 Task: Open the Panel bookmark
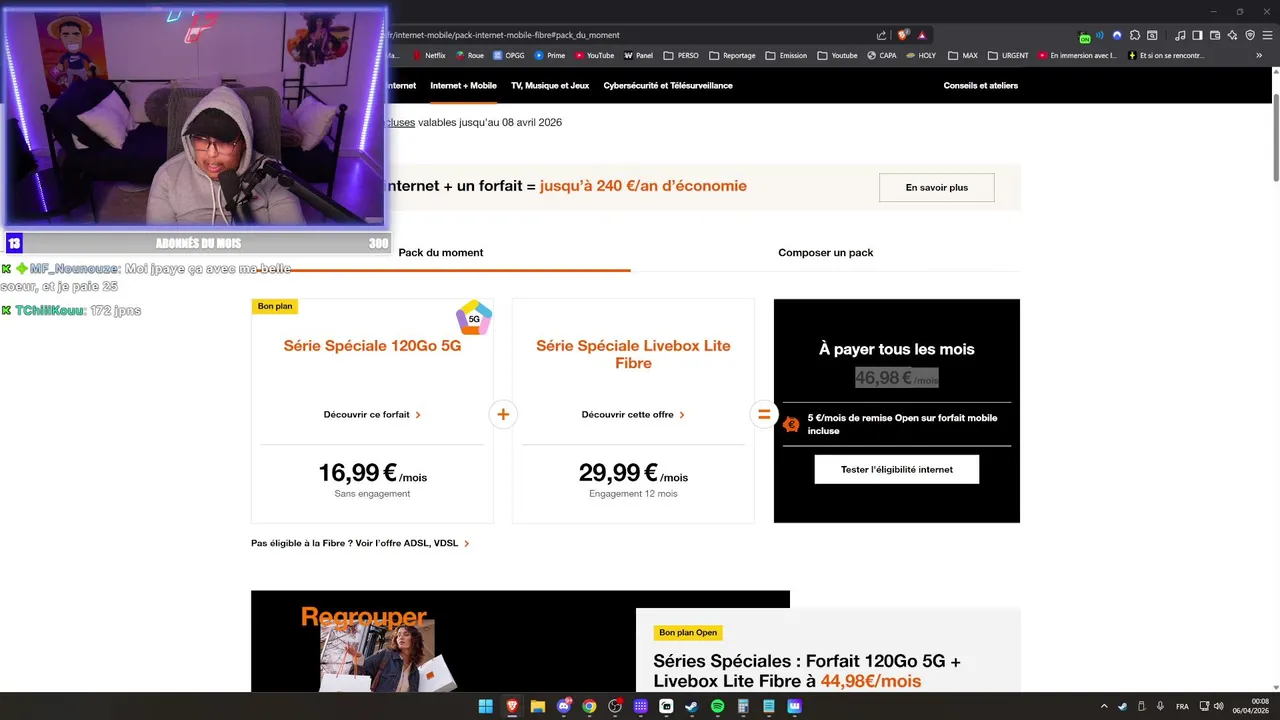point(638,55)
